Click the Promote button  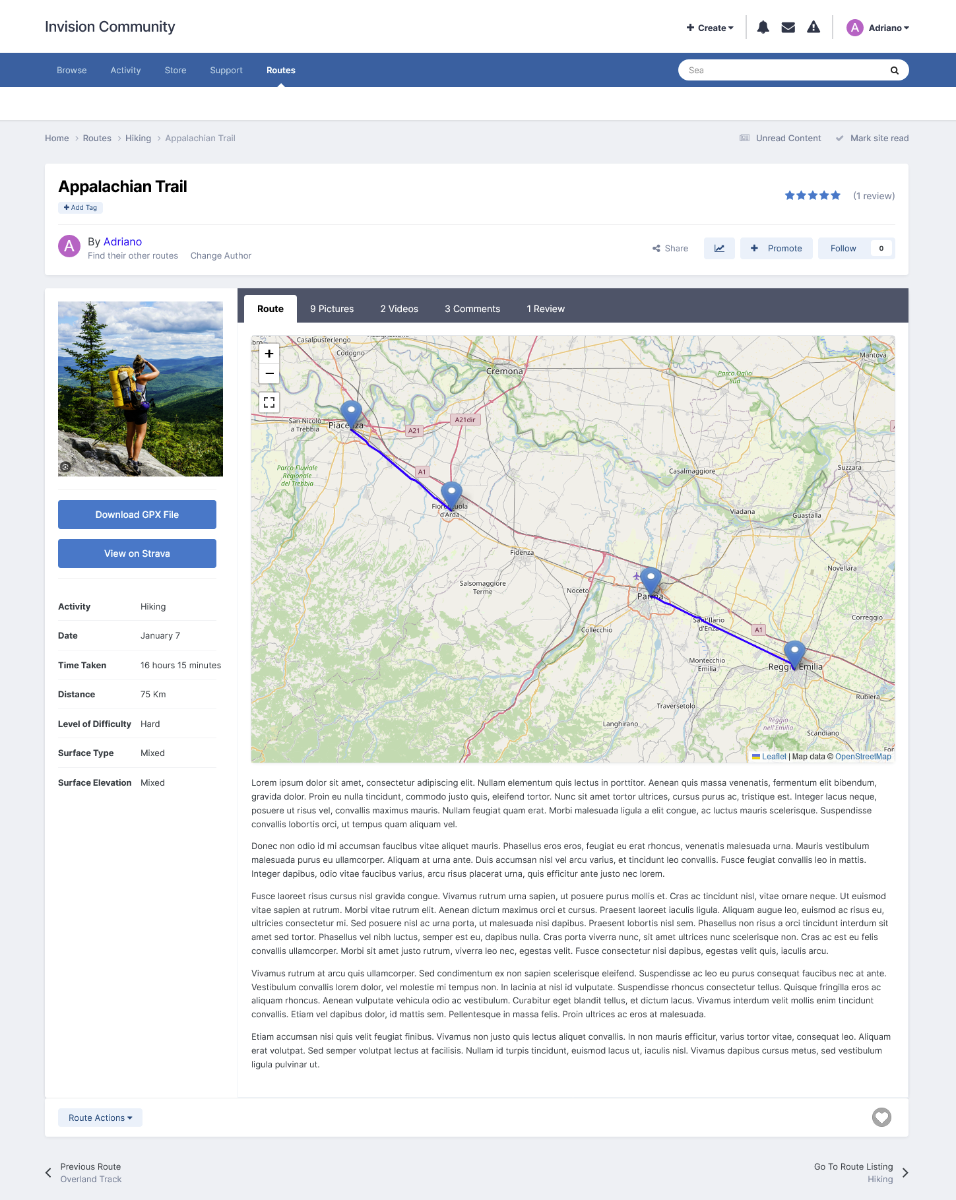(x=776, y=248)
